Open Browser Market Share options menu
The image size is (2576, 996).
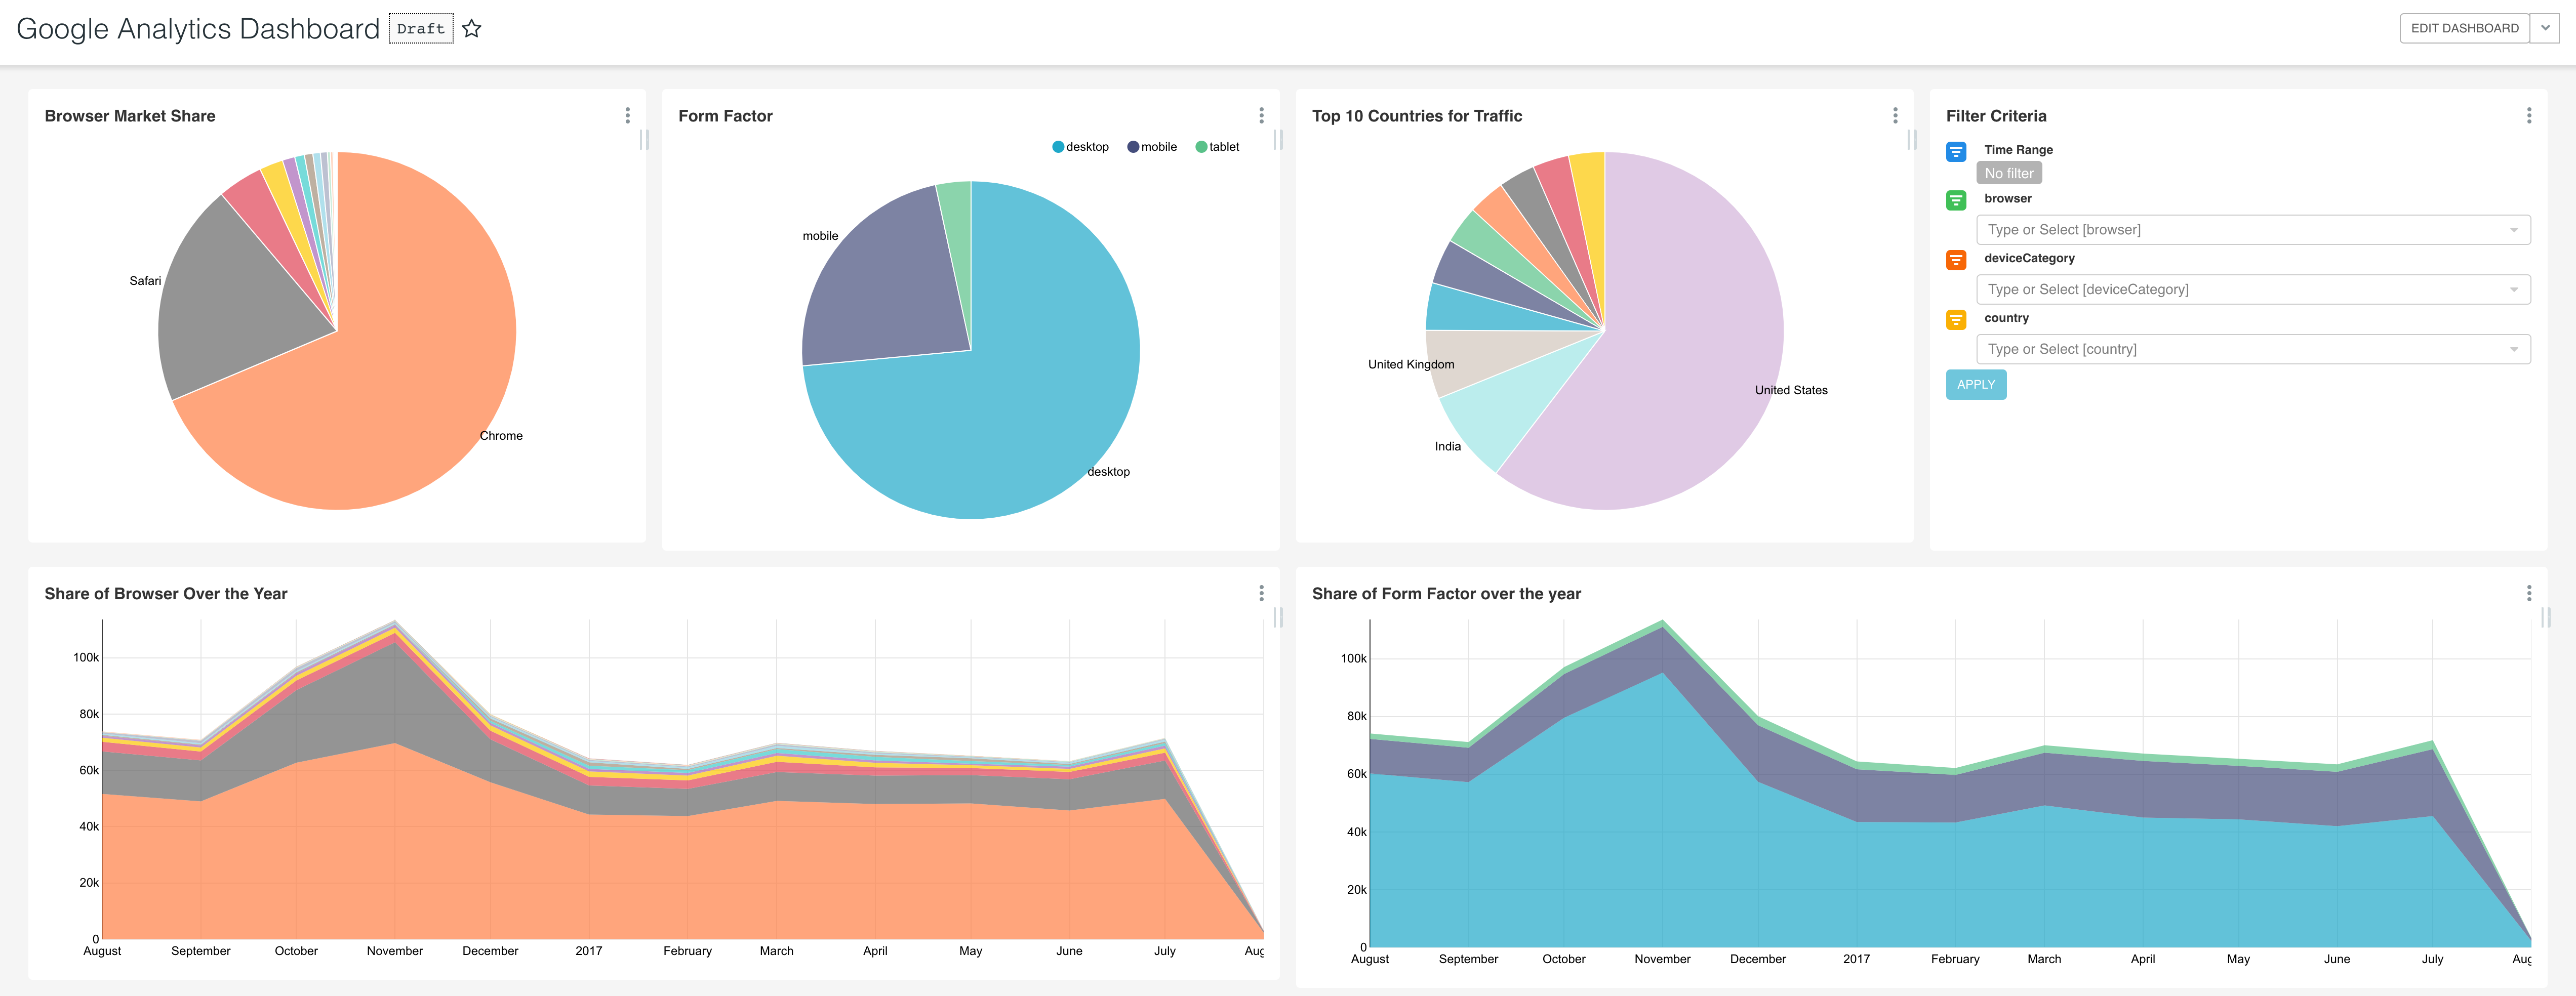[x=627, y=116]
